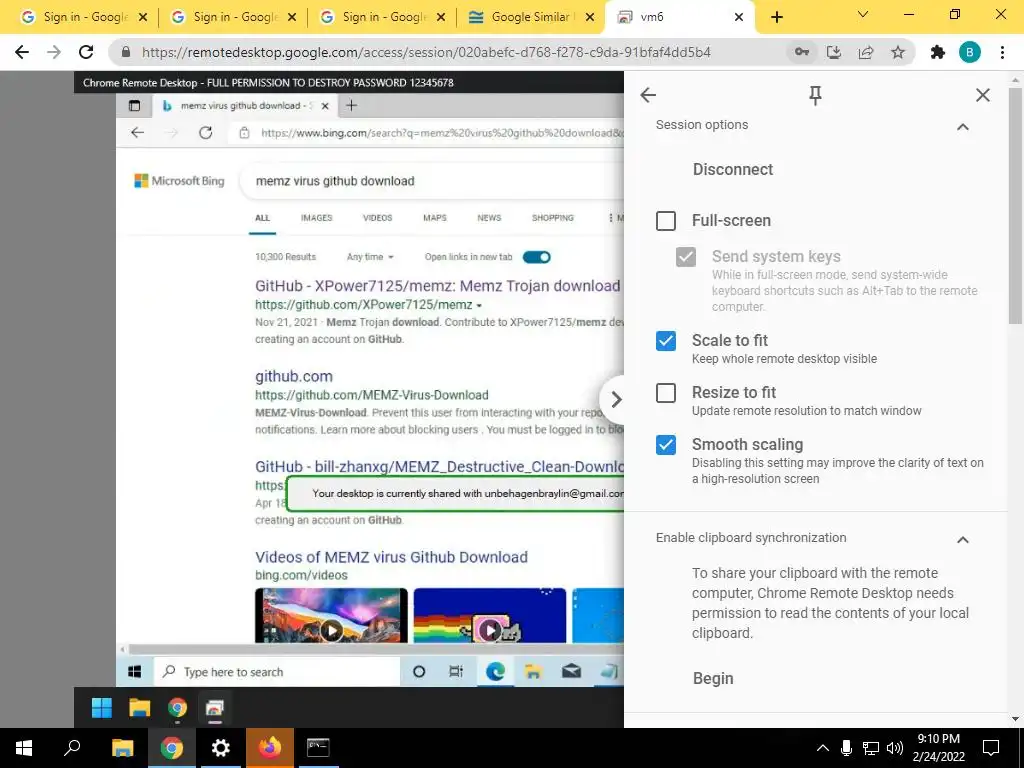Screen dimensions: 1024x768
Task: Open Command Prompt on host taskbar
Action: click(x=318, y=748)
